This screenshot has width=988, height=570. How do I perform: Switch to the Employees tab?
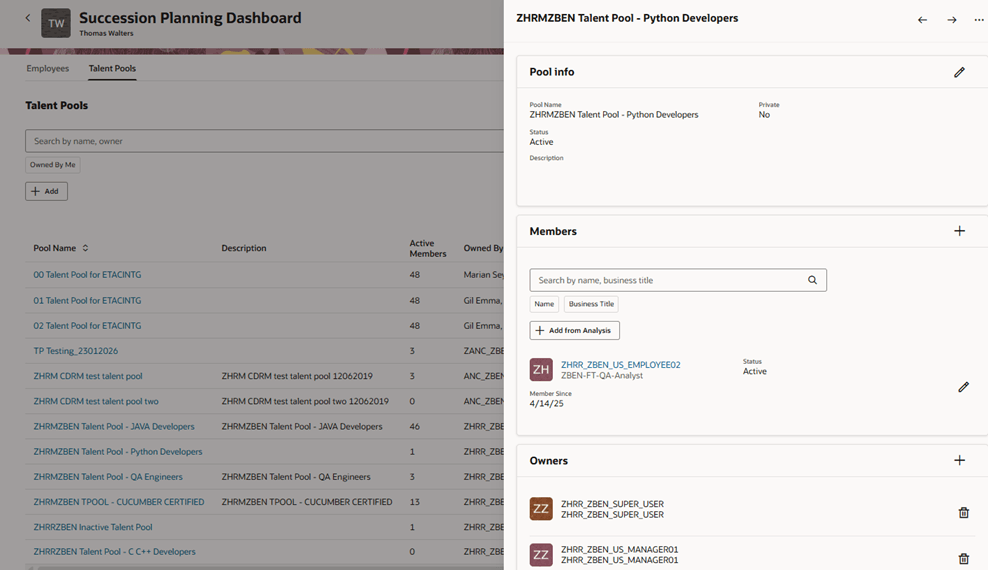[48, 68]
